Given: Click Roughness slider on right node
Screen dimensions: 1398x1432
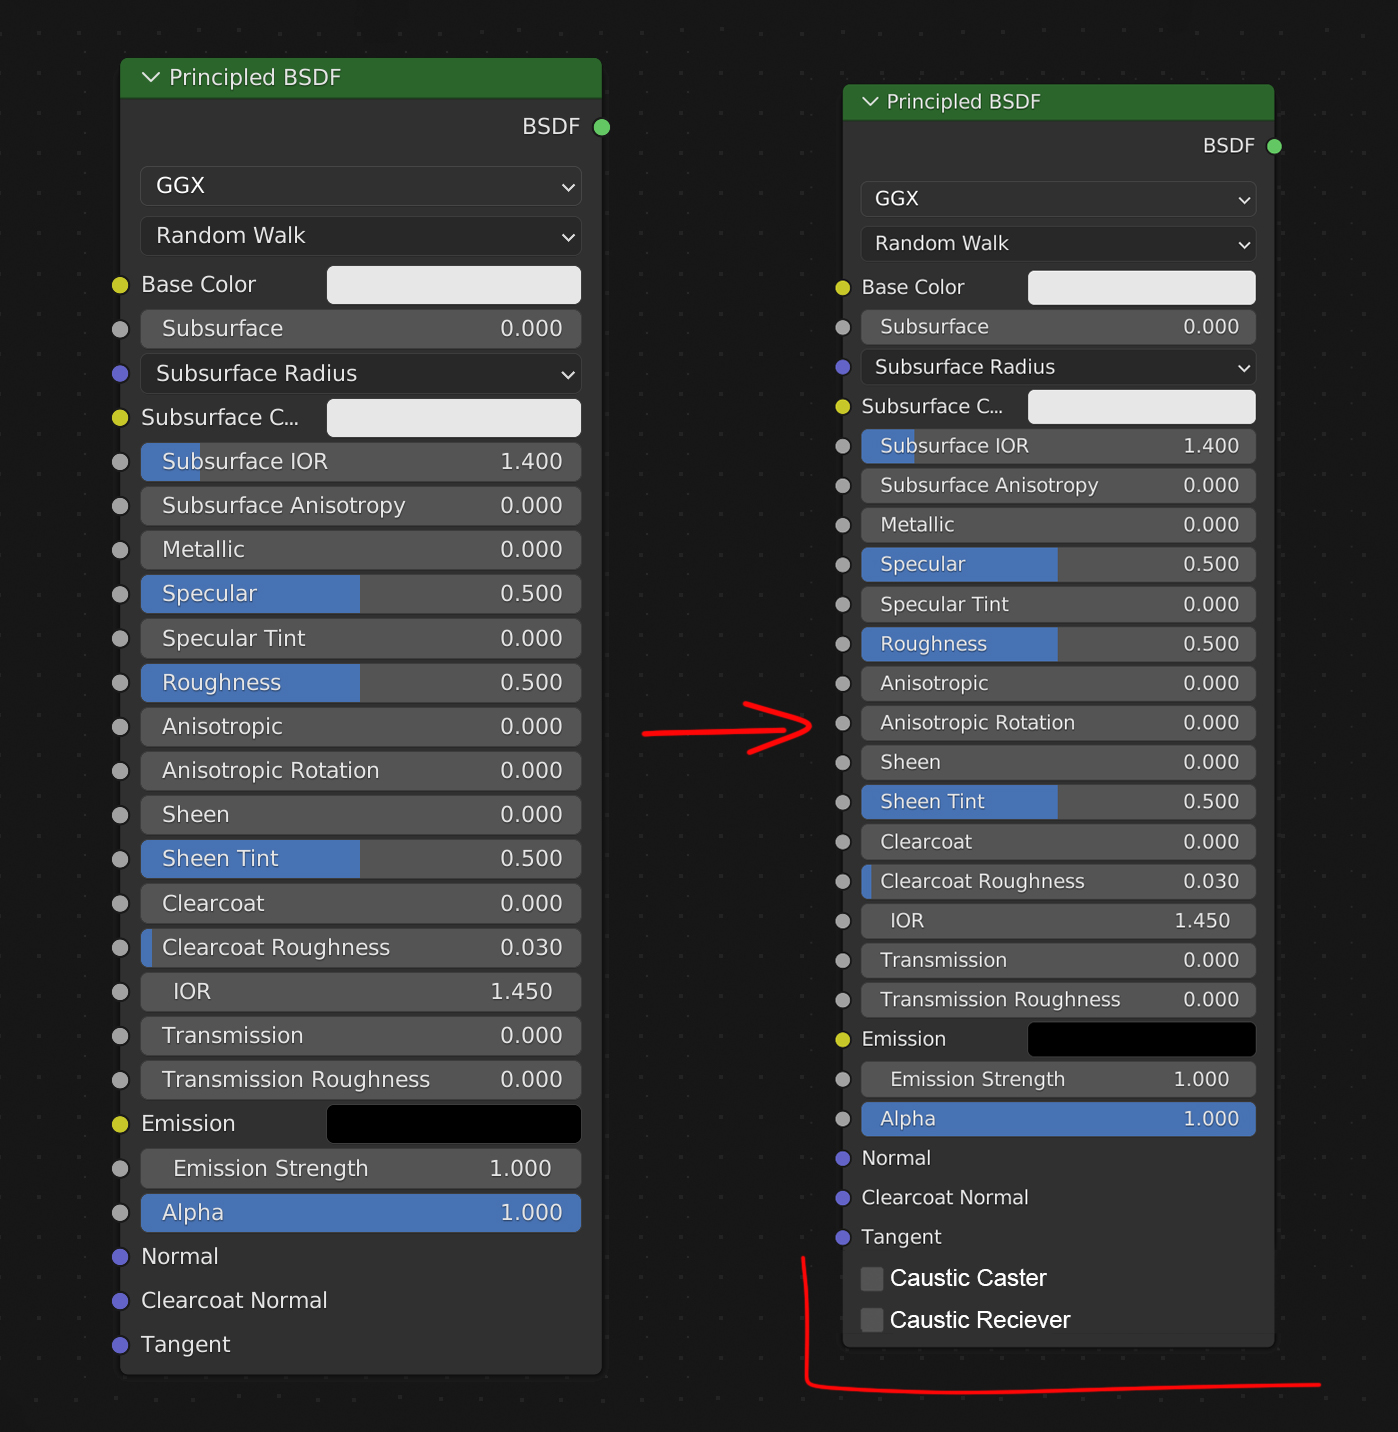Looking at the screenshot, I should point(1058,644).
